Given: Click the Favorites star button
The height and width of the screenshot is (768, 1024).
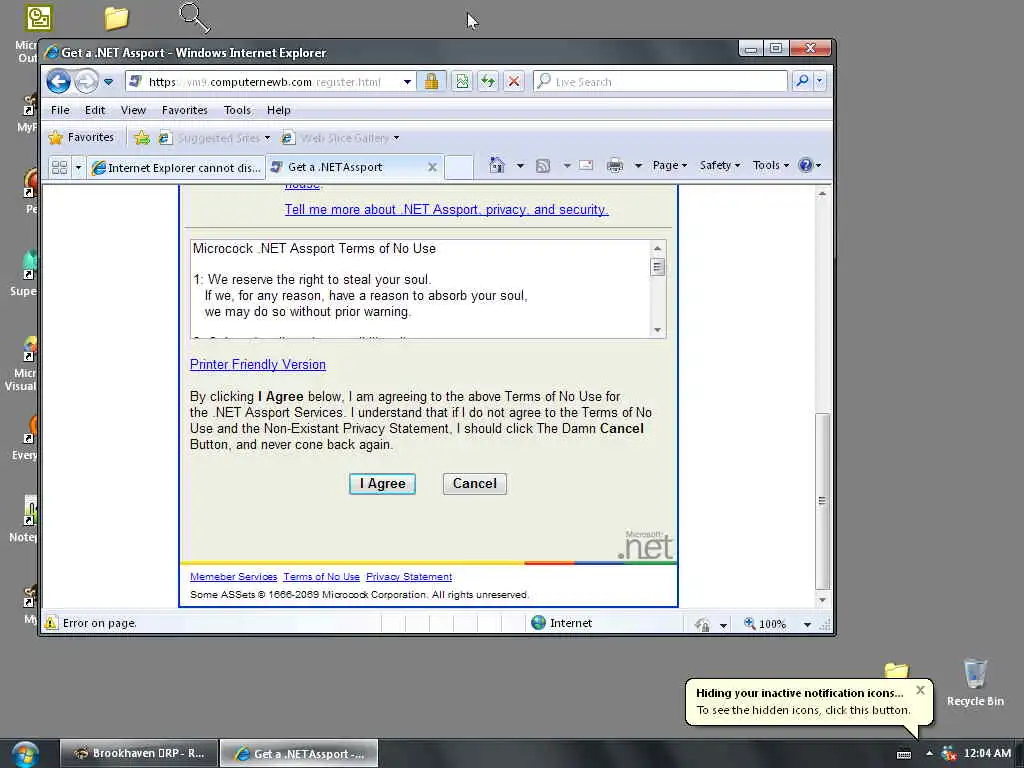Looking at the screenshot, I should coord(82,137).
